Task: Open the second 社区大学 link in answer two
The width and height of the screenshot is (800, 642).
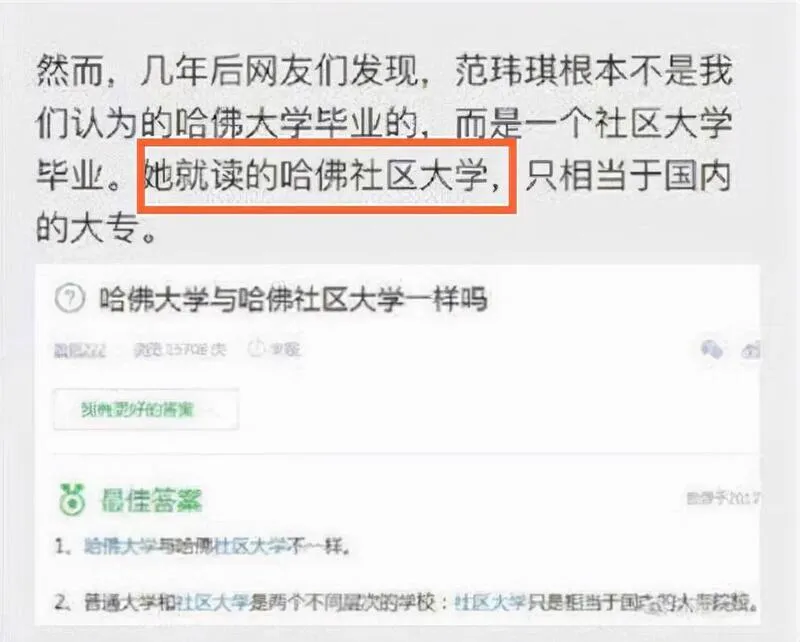Action: (490, 602)
